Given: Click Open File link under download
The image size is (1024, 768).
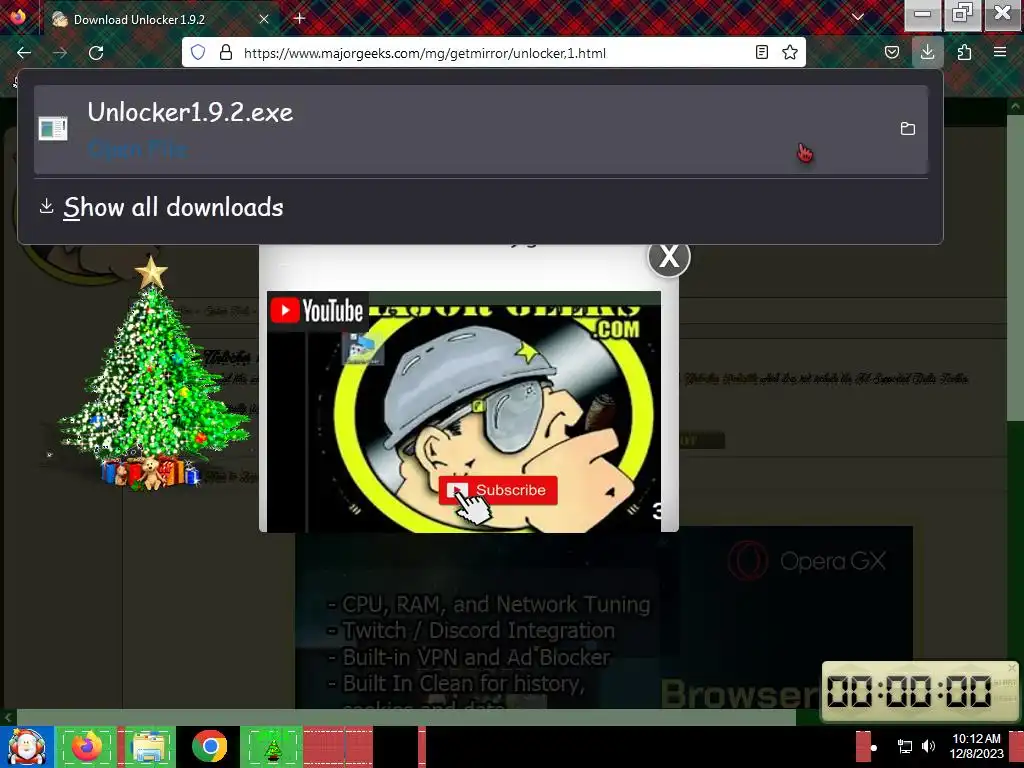Looking at the screenshot, I should (x=138, y=150).
